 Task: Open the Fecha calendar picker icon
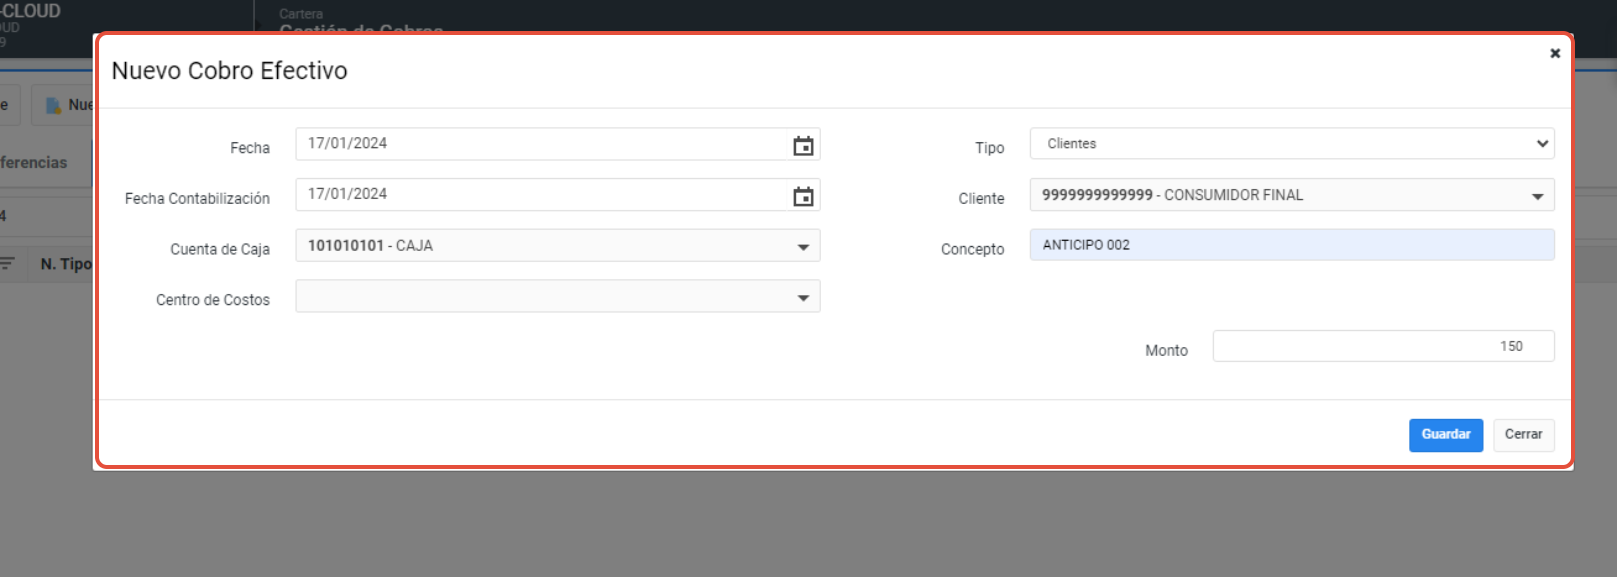(x=803, y=146)
